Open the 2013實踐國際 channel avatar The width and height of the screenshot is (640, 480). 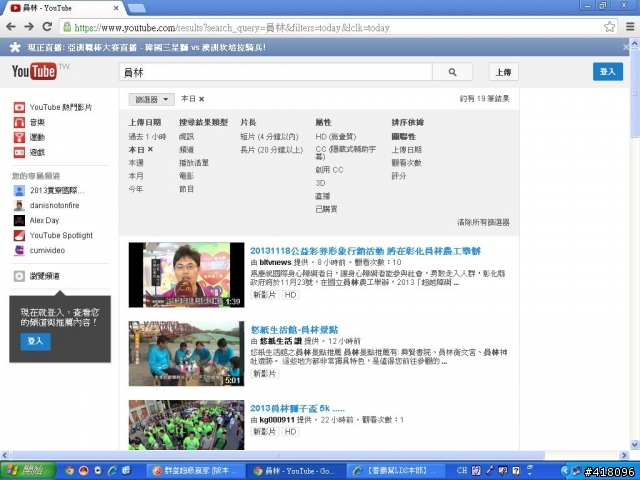[x=19, y=191]
